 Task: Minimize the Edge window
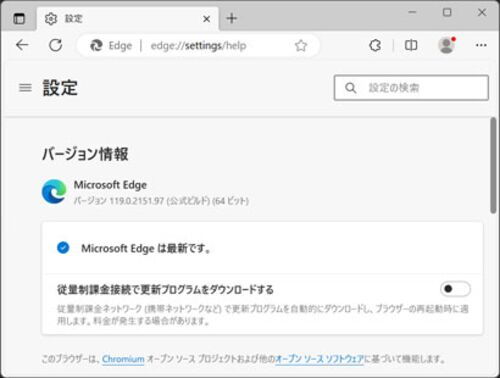coord(412,12)
